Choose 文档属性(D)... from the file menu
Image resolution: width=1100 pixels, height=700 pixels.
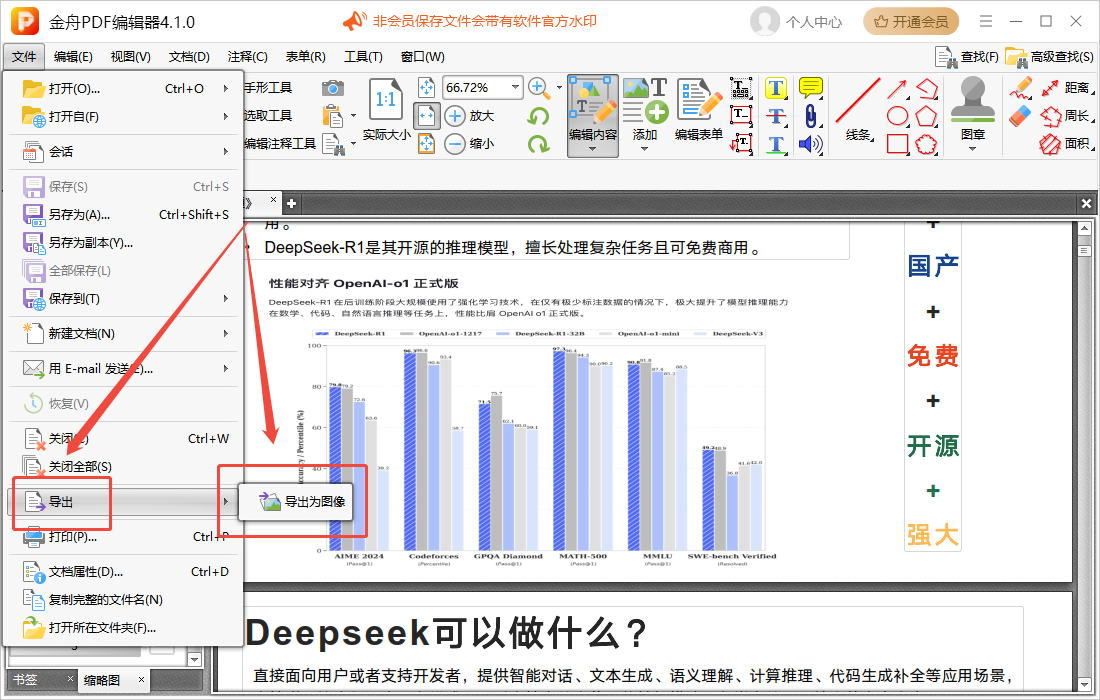point(125,572)
